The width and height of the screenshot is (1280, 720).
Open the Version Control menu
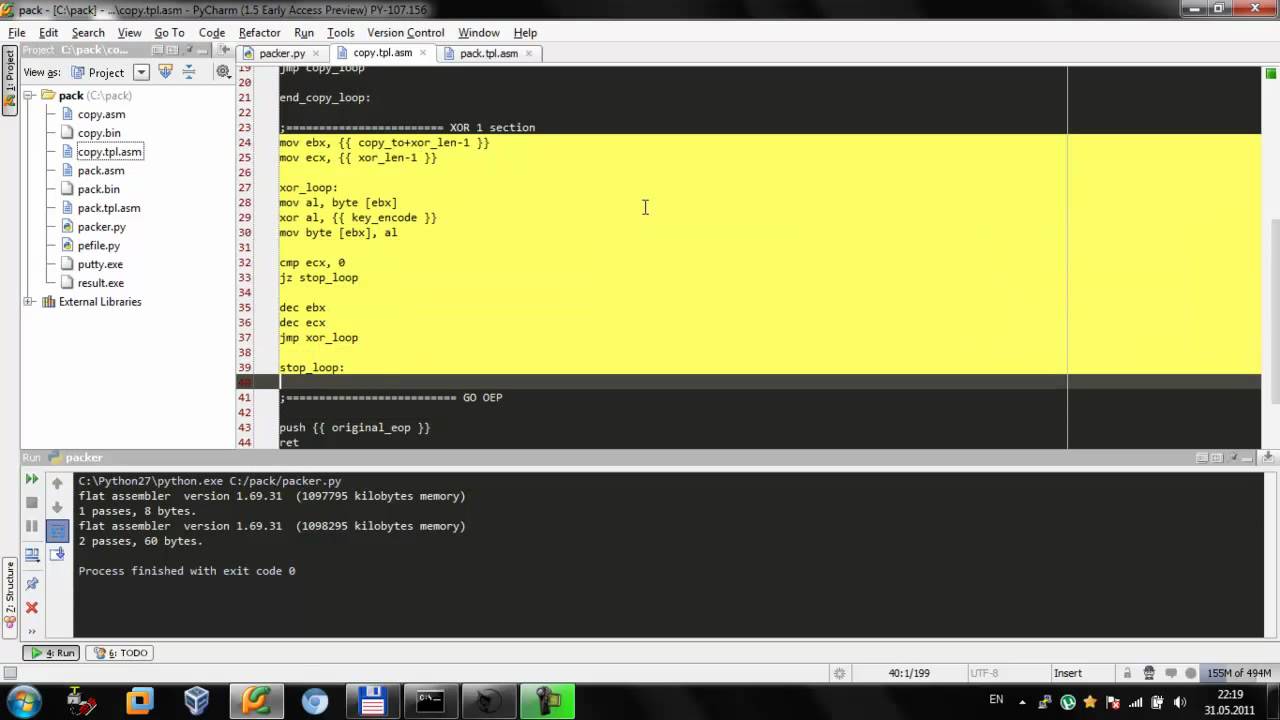(x=406, y=33)
